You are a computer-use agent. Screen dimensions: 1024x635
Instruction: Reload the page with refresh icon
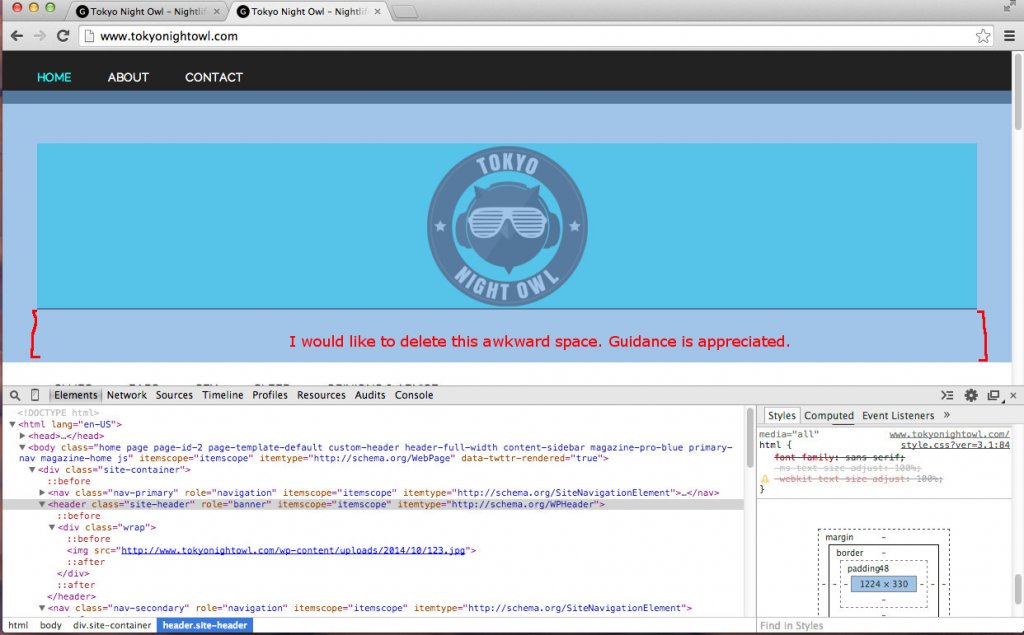tap(63, 36)
